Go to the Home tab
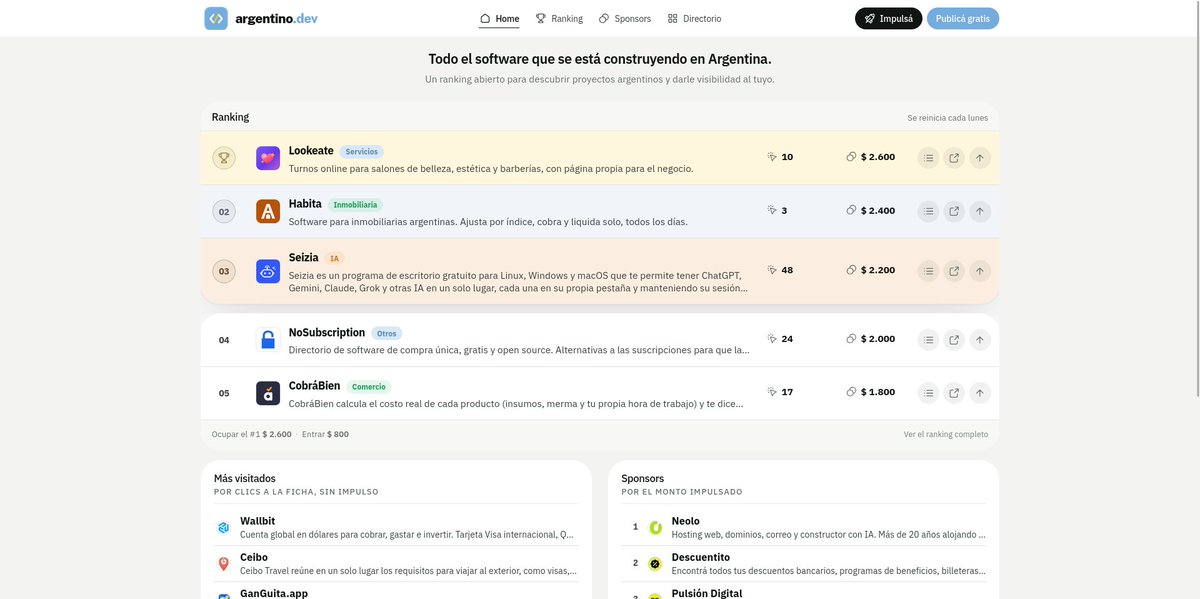1200x599 pixels. tap(500, 18)
